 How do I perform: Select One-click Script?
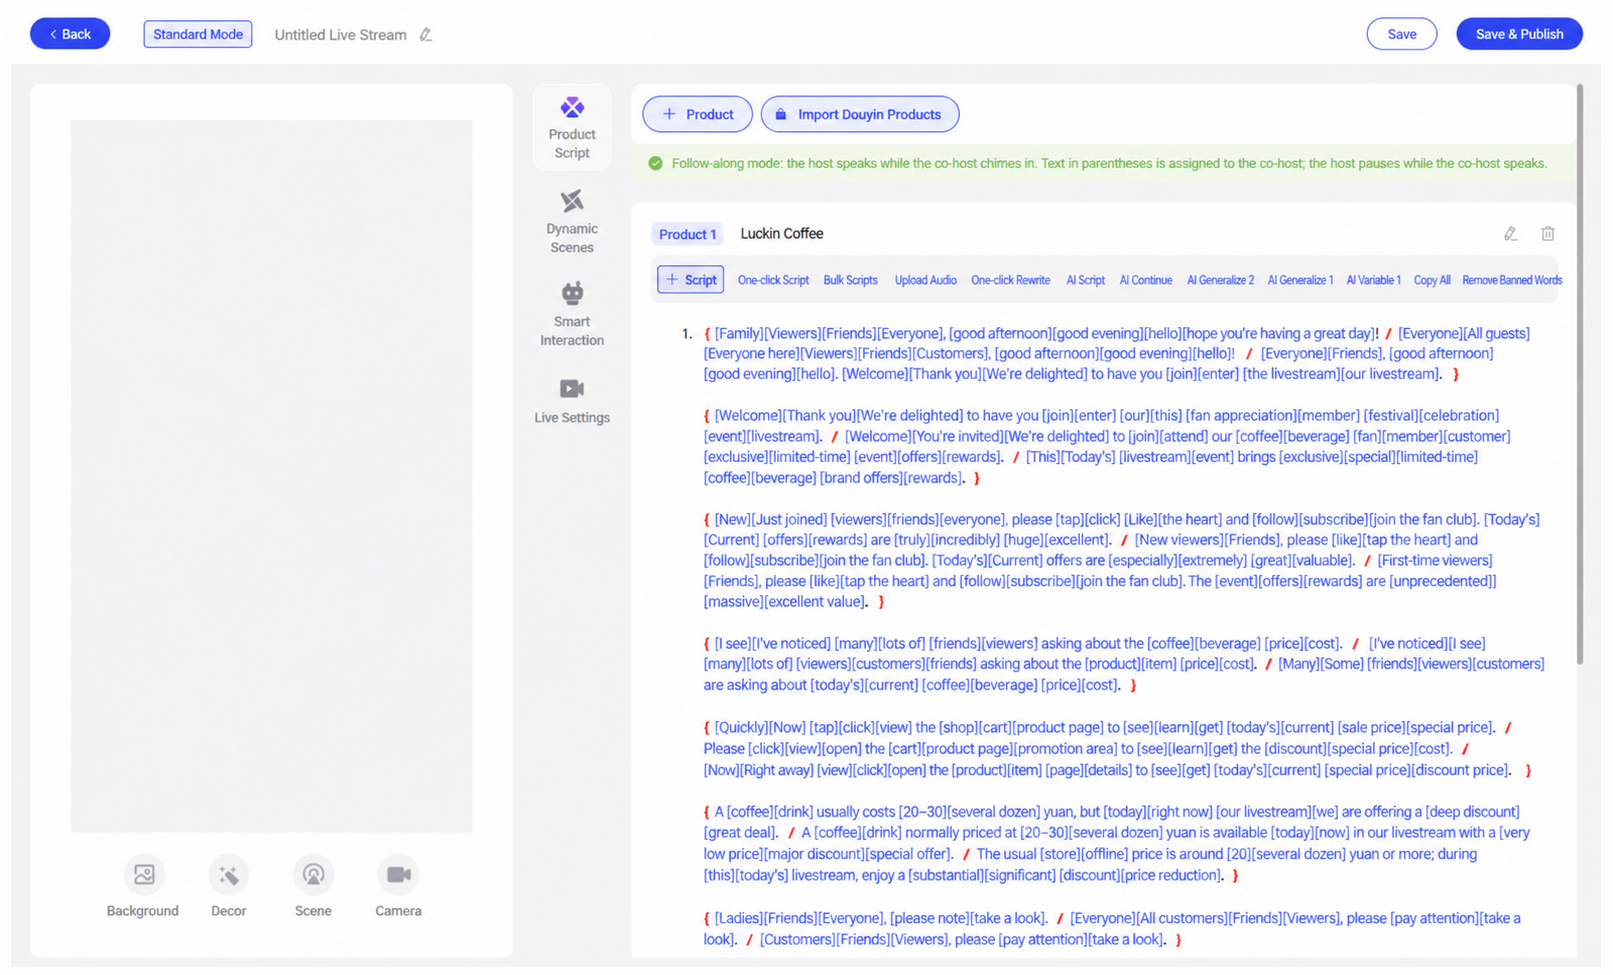[773, 280]
